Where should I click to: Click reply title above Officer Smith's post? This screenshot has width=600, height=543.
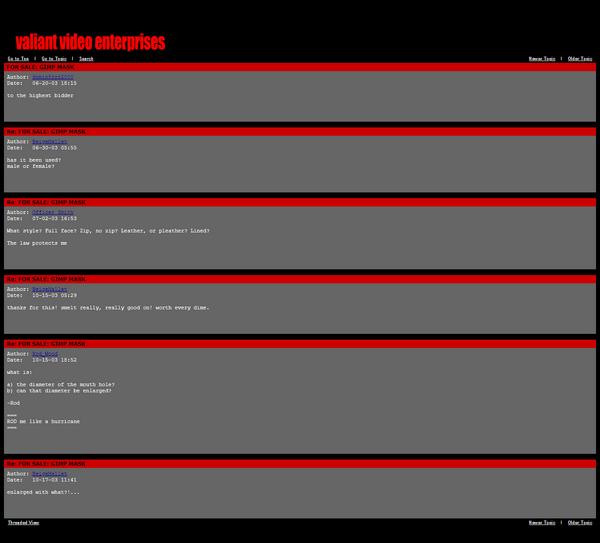[x=46, y=202]
